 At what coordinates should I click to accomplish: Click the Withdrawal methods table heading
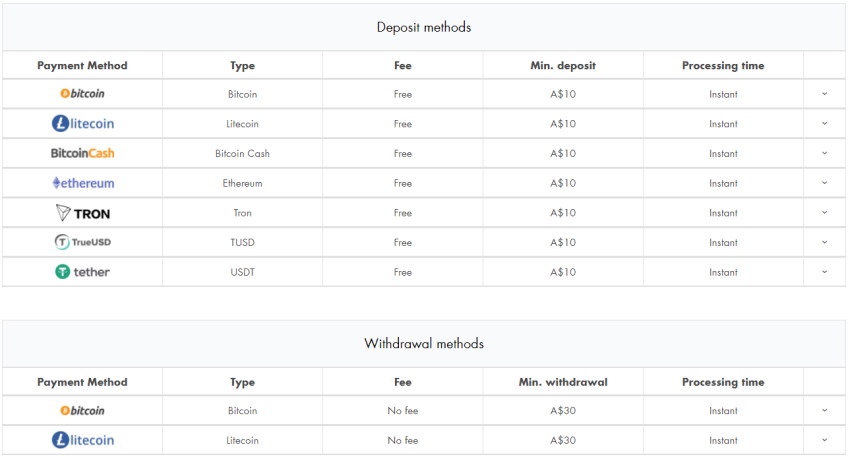coord(424,344)
